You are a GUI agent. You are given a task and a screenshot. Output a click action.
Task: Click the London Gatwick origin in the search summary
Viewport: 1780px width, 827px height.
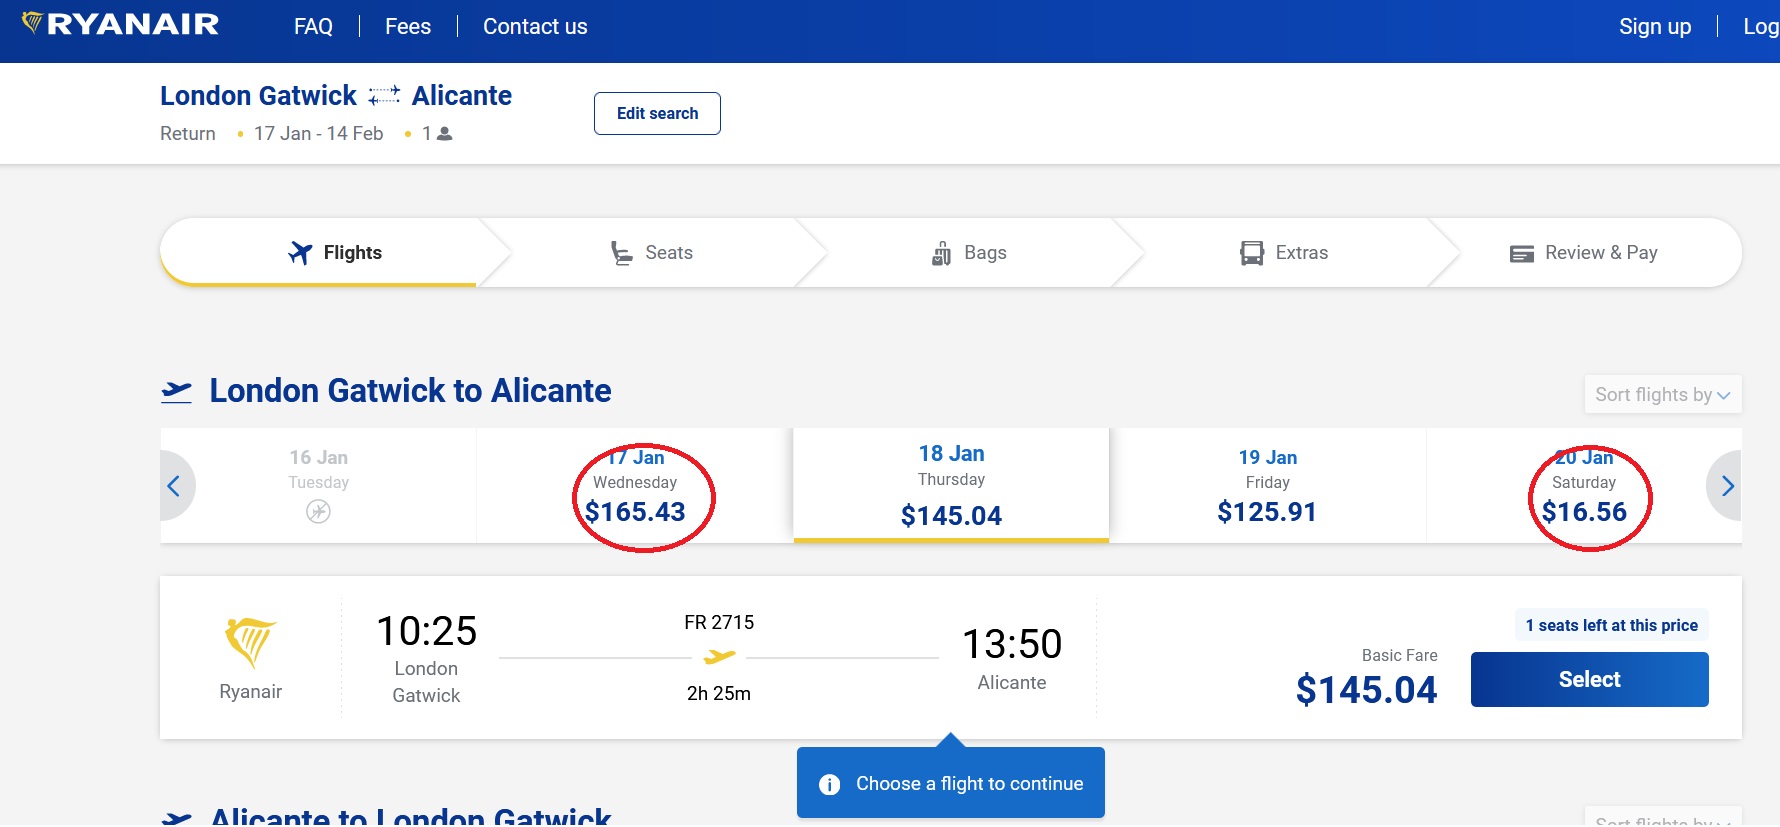258,96
